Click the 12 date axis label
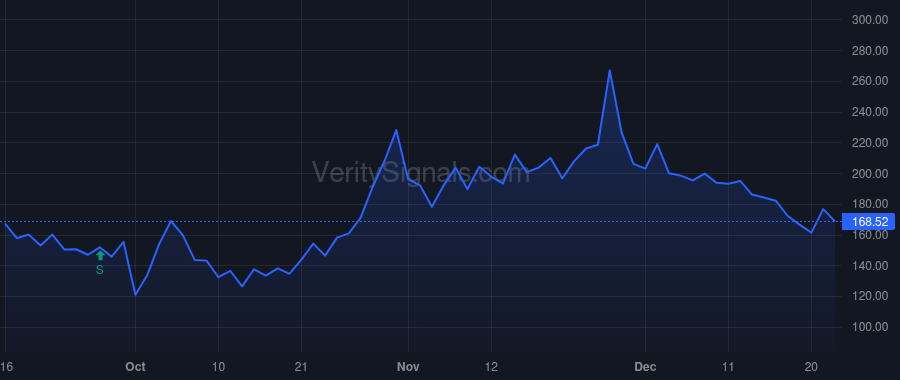This screenshot has width=900, height=380. (491, 367)
